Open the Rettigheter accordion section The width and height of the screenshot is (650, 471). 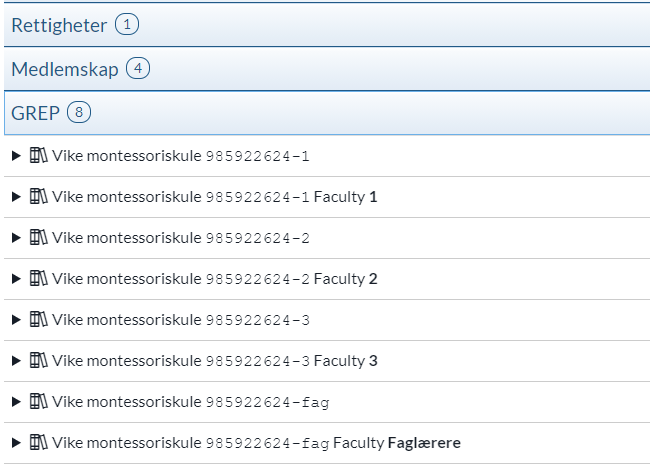pyautogui.click(x=59, y=25)
